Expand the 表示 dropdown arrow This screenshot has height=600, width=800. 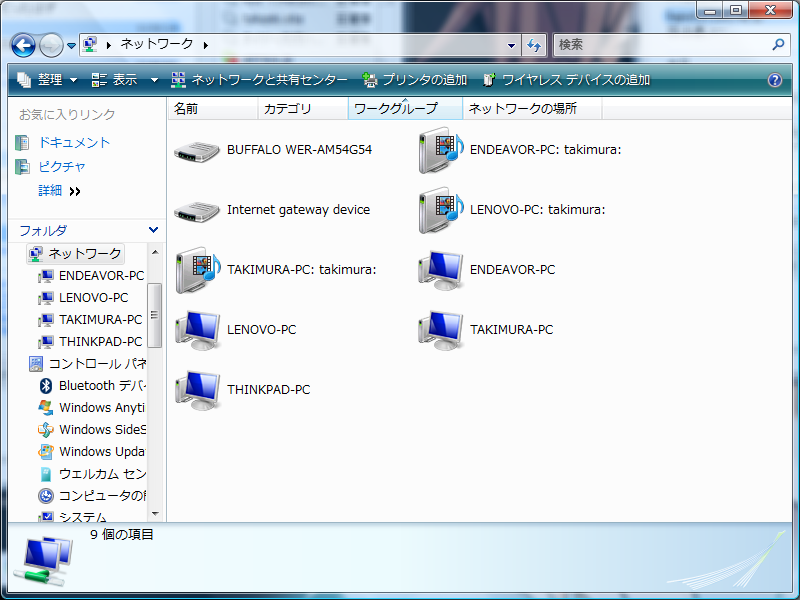tap(154, 80)
